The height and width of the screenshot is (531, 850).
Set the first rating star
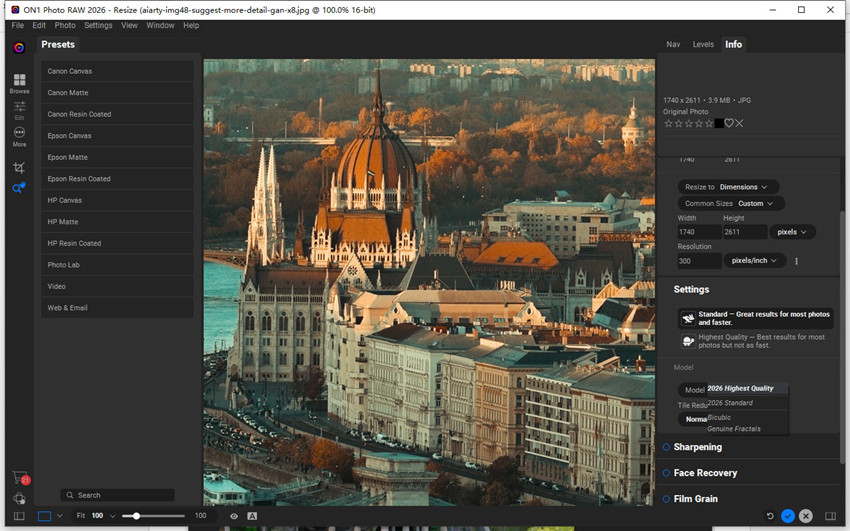click(668, 124)
